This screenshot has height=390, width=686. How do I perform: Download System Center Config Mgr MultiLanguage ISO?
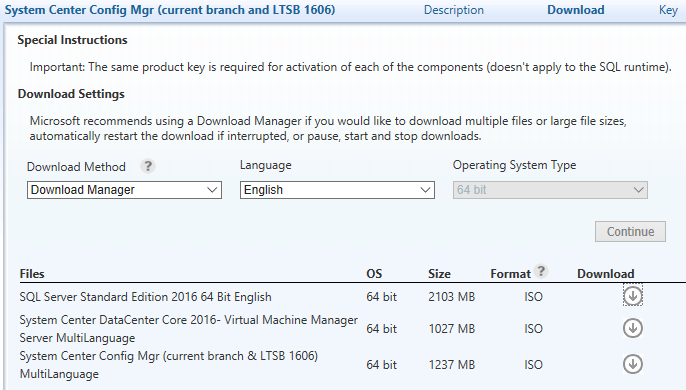(633, 364)
